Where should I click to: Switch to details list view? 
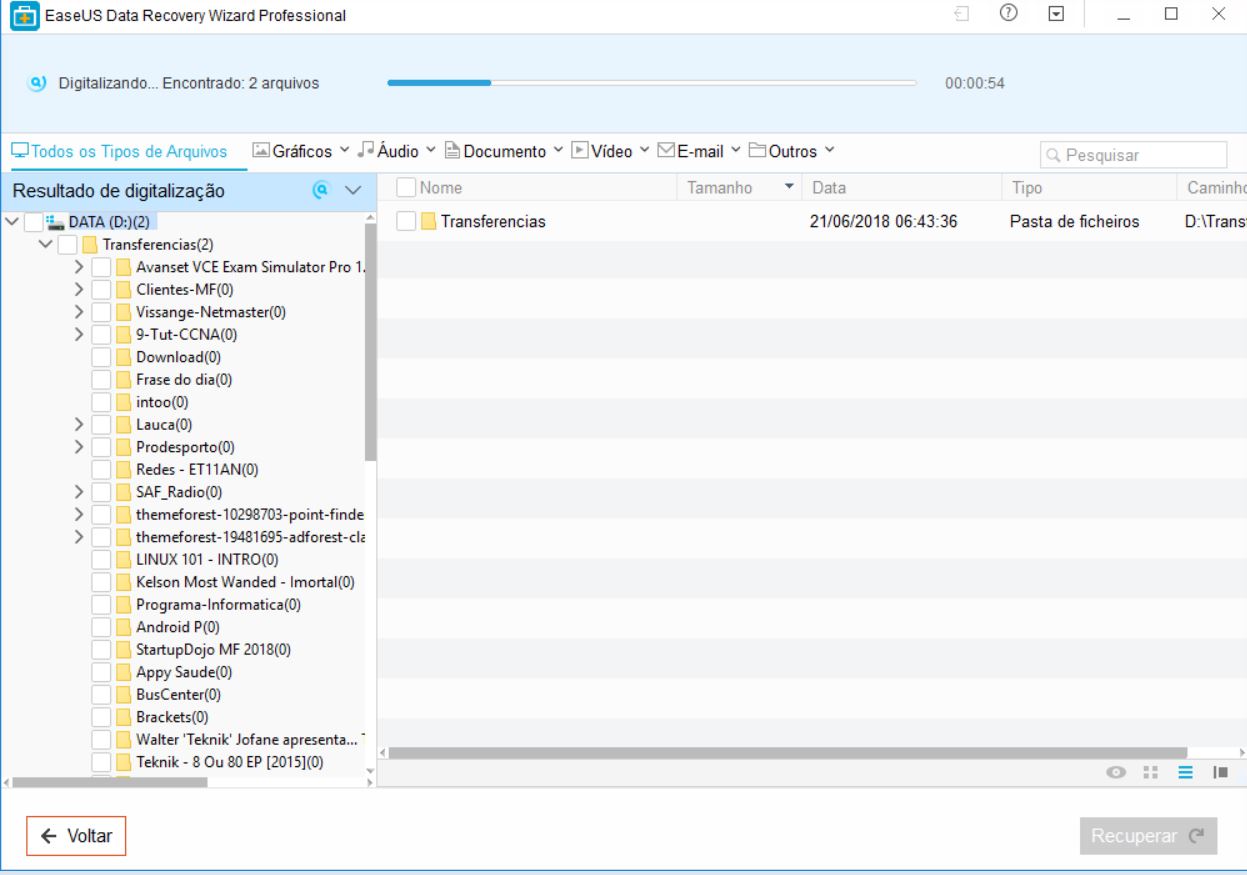pos(1184,772)
